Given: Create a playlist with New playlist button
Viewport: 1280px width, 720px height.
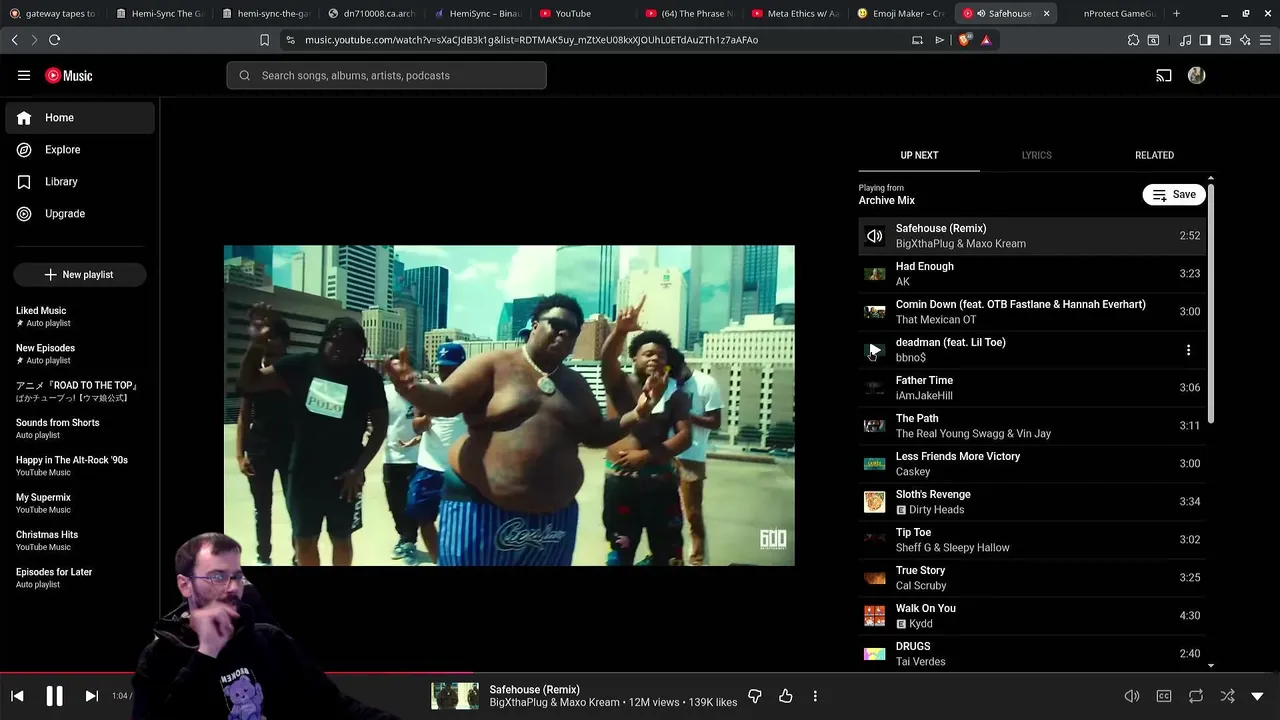Looking at the screenshot, I should [80, 275].
